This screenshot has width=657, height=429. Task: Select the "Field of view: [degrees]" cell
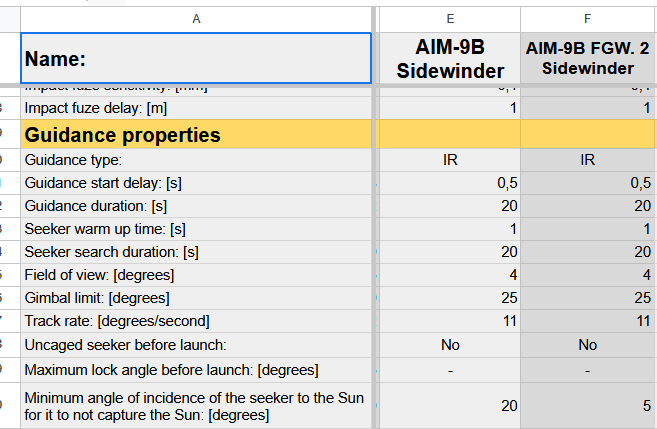pos(196,275)
